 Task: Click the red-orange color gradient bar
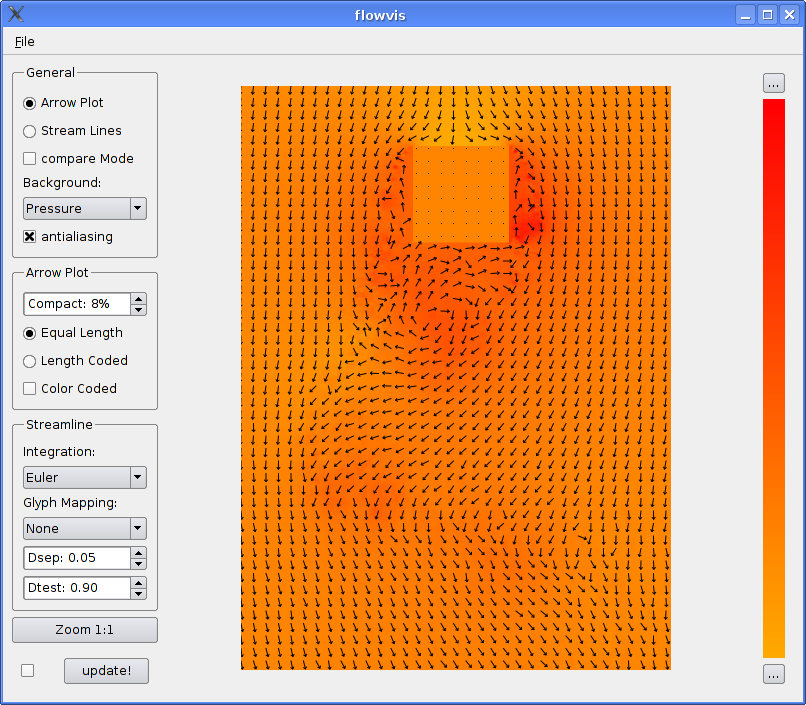coord(773,378)
